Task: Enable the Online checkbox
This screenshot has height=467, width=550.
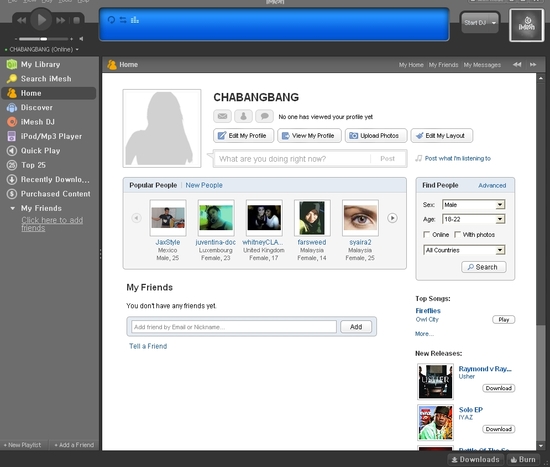Action: [427, 234]
